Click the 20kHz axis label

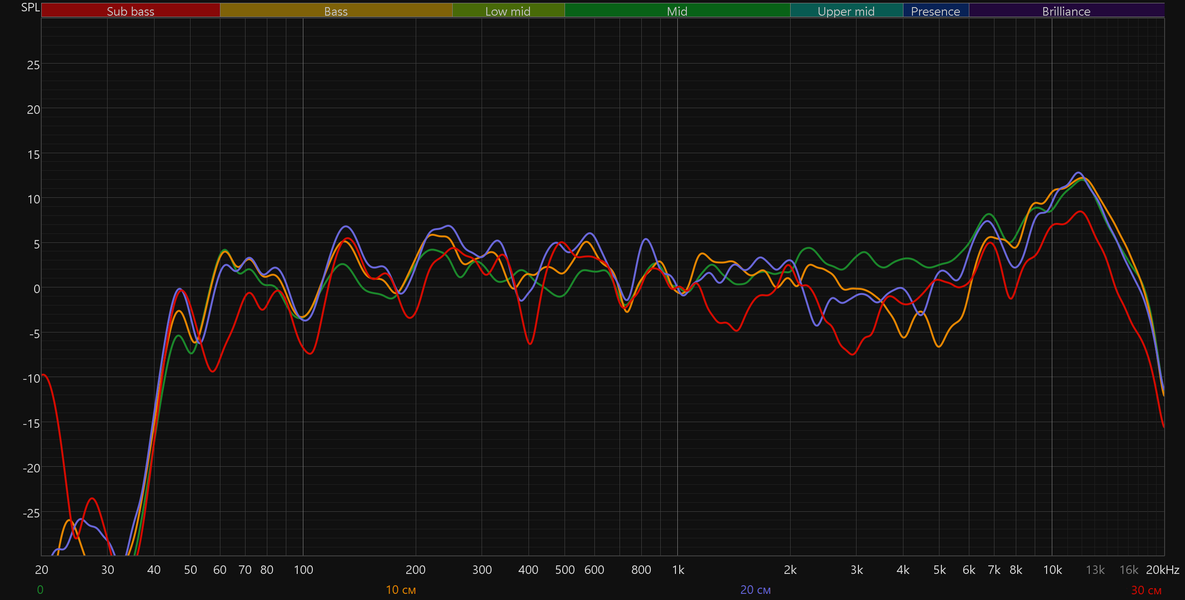coord(1162,570)
